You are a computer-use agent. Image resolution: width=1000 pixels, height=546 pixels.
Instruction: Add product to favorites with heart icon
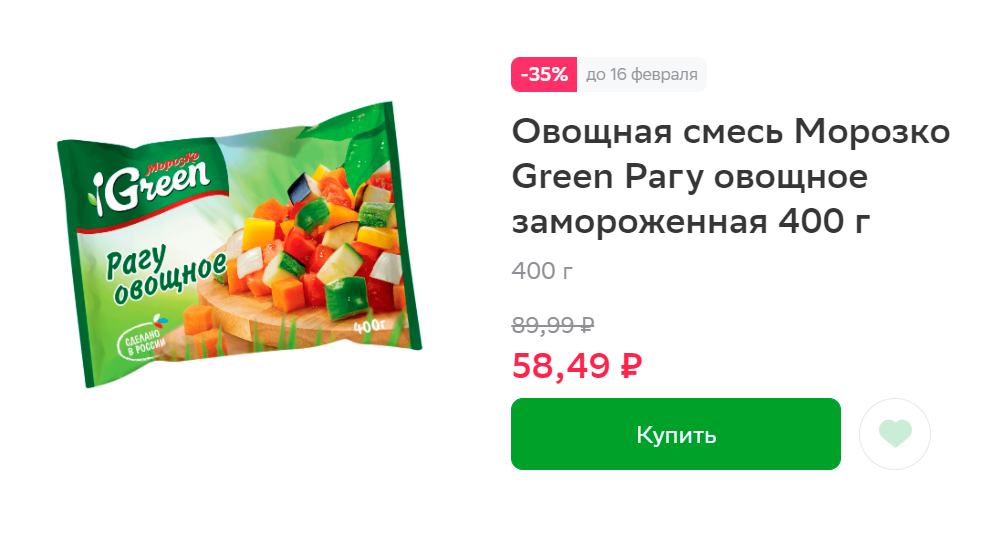[x=894, y=434]
